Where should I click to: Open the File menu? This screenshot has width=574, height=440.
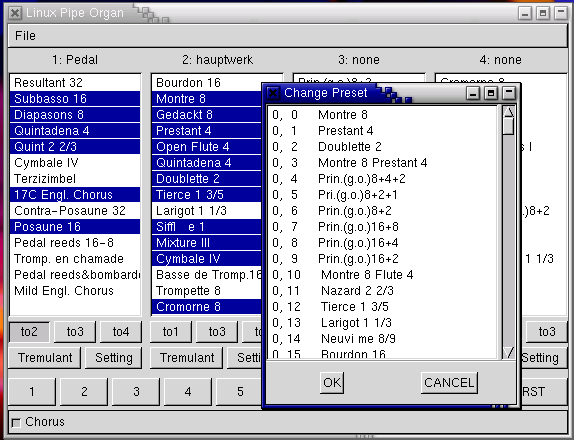click(25, 36)
